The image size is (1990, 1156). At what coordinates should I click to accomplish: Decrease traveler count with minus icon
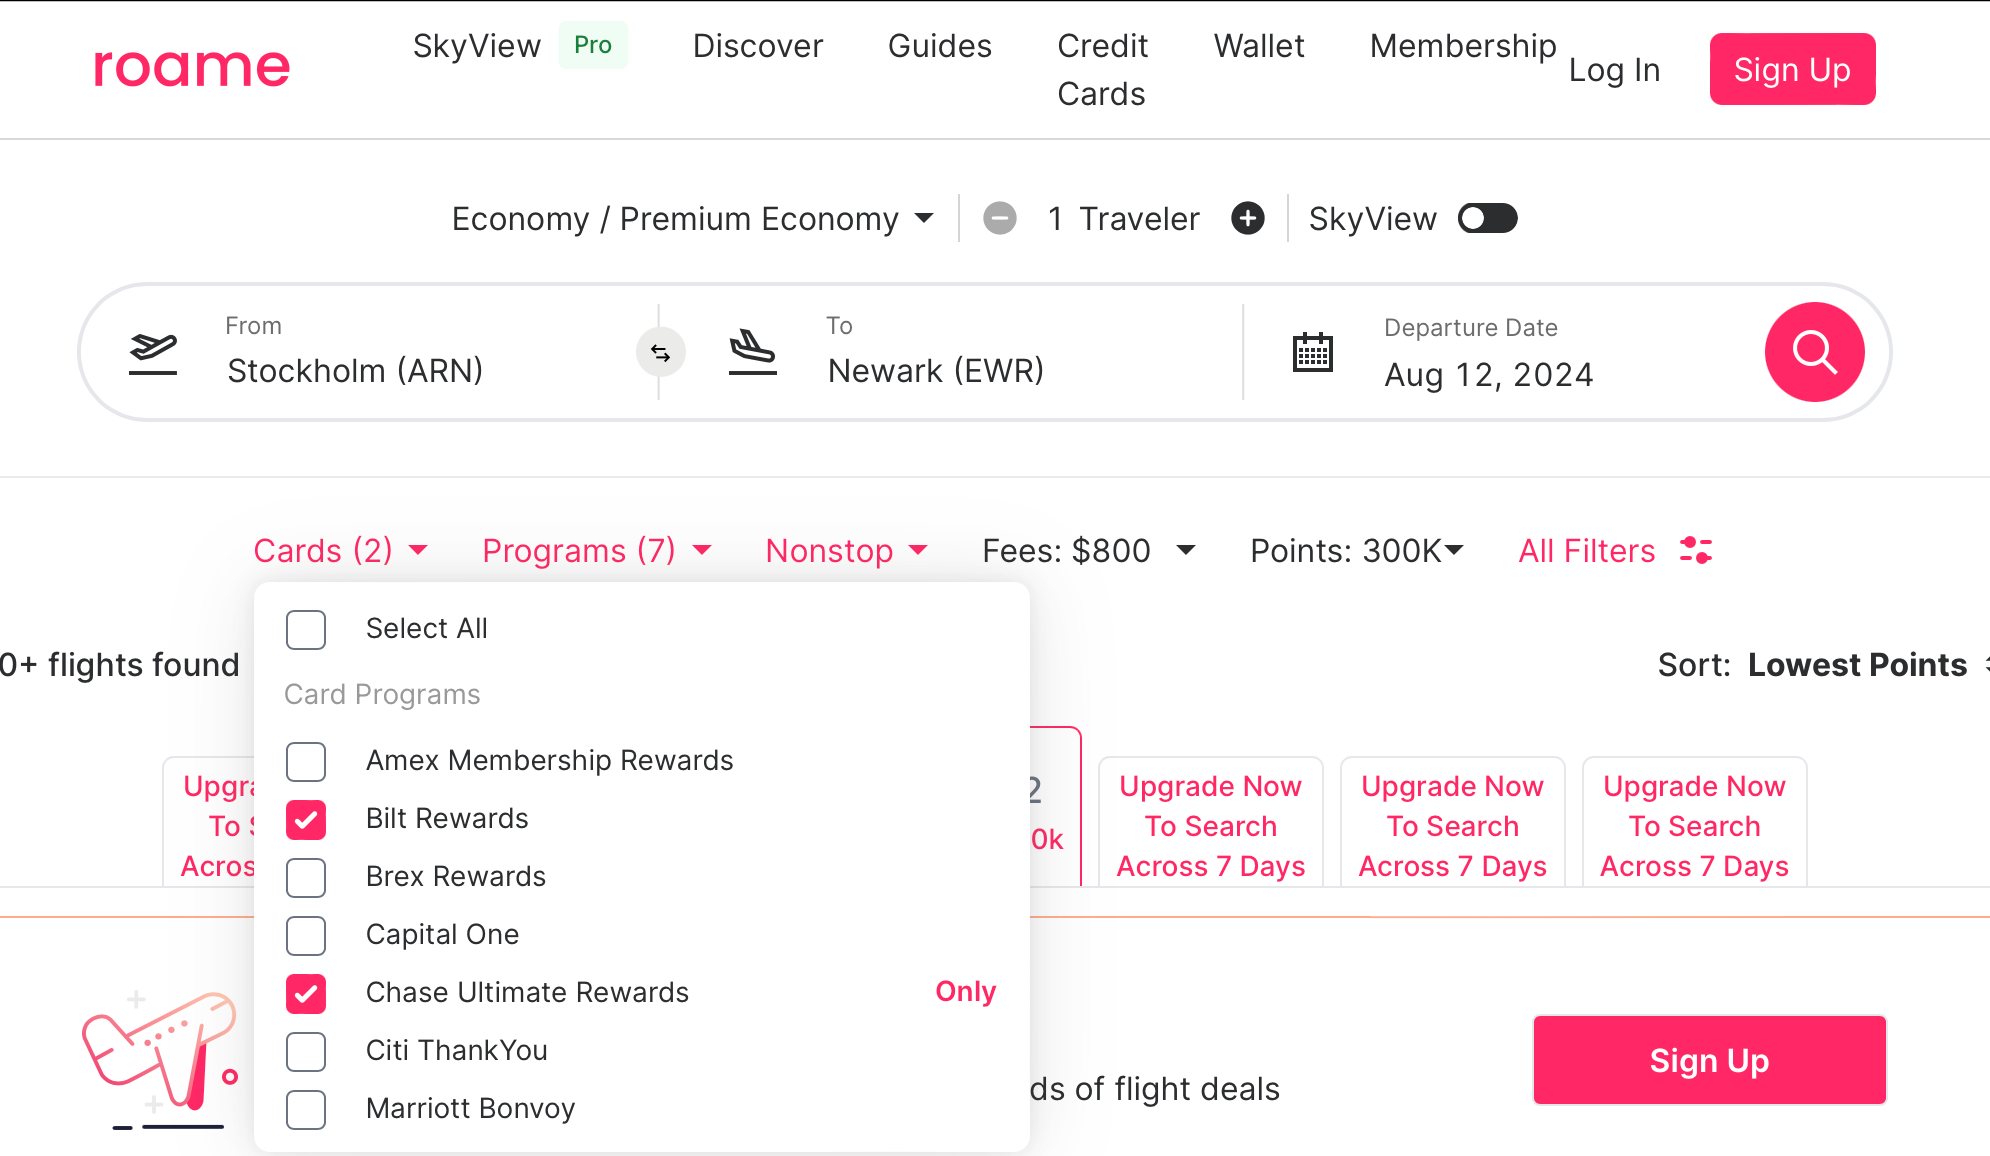click(x=999, y=218)
